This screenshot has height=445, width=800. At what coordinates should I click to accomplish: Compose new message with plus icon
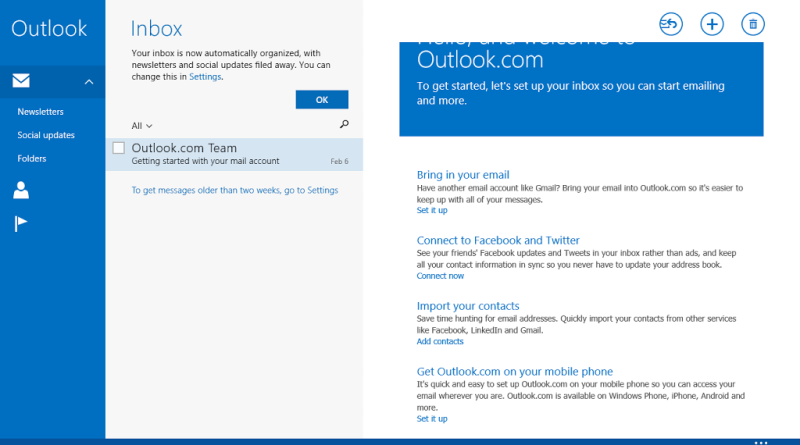712,24
